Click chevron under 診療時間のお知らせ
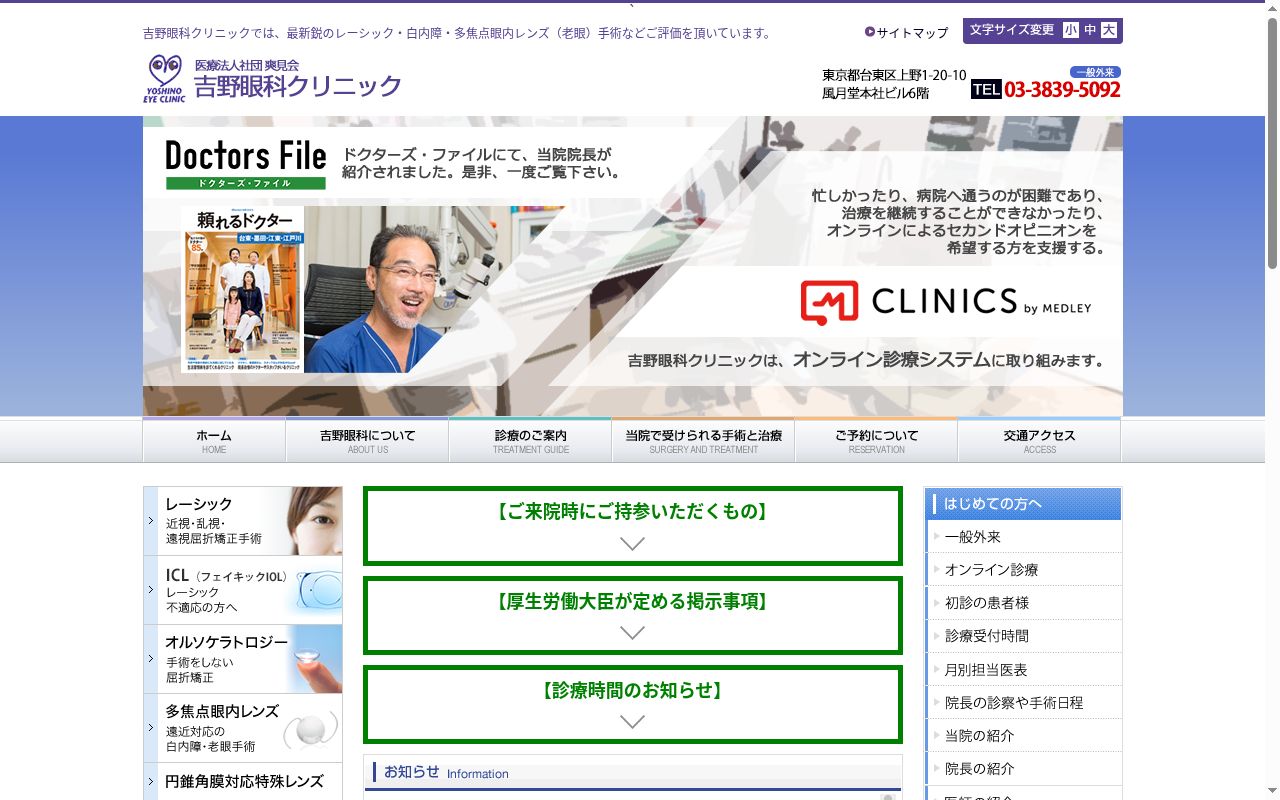The height and width of the screenshot is (800, 1280). 632,722
